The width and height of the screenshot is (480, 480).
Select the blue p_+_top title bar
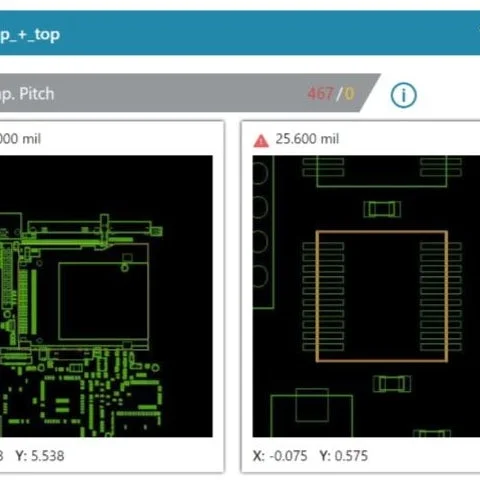pyautogui.click(x=240, y=33)
